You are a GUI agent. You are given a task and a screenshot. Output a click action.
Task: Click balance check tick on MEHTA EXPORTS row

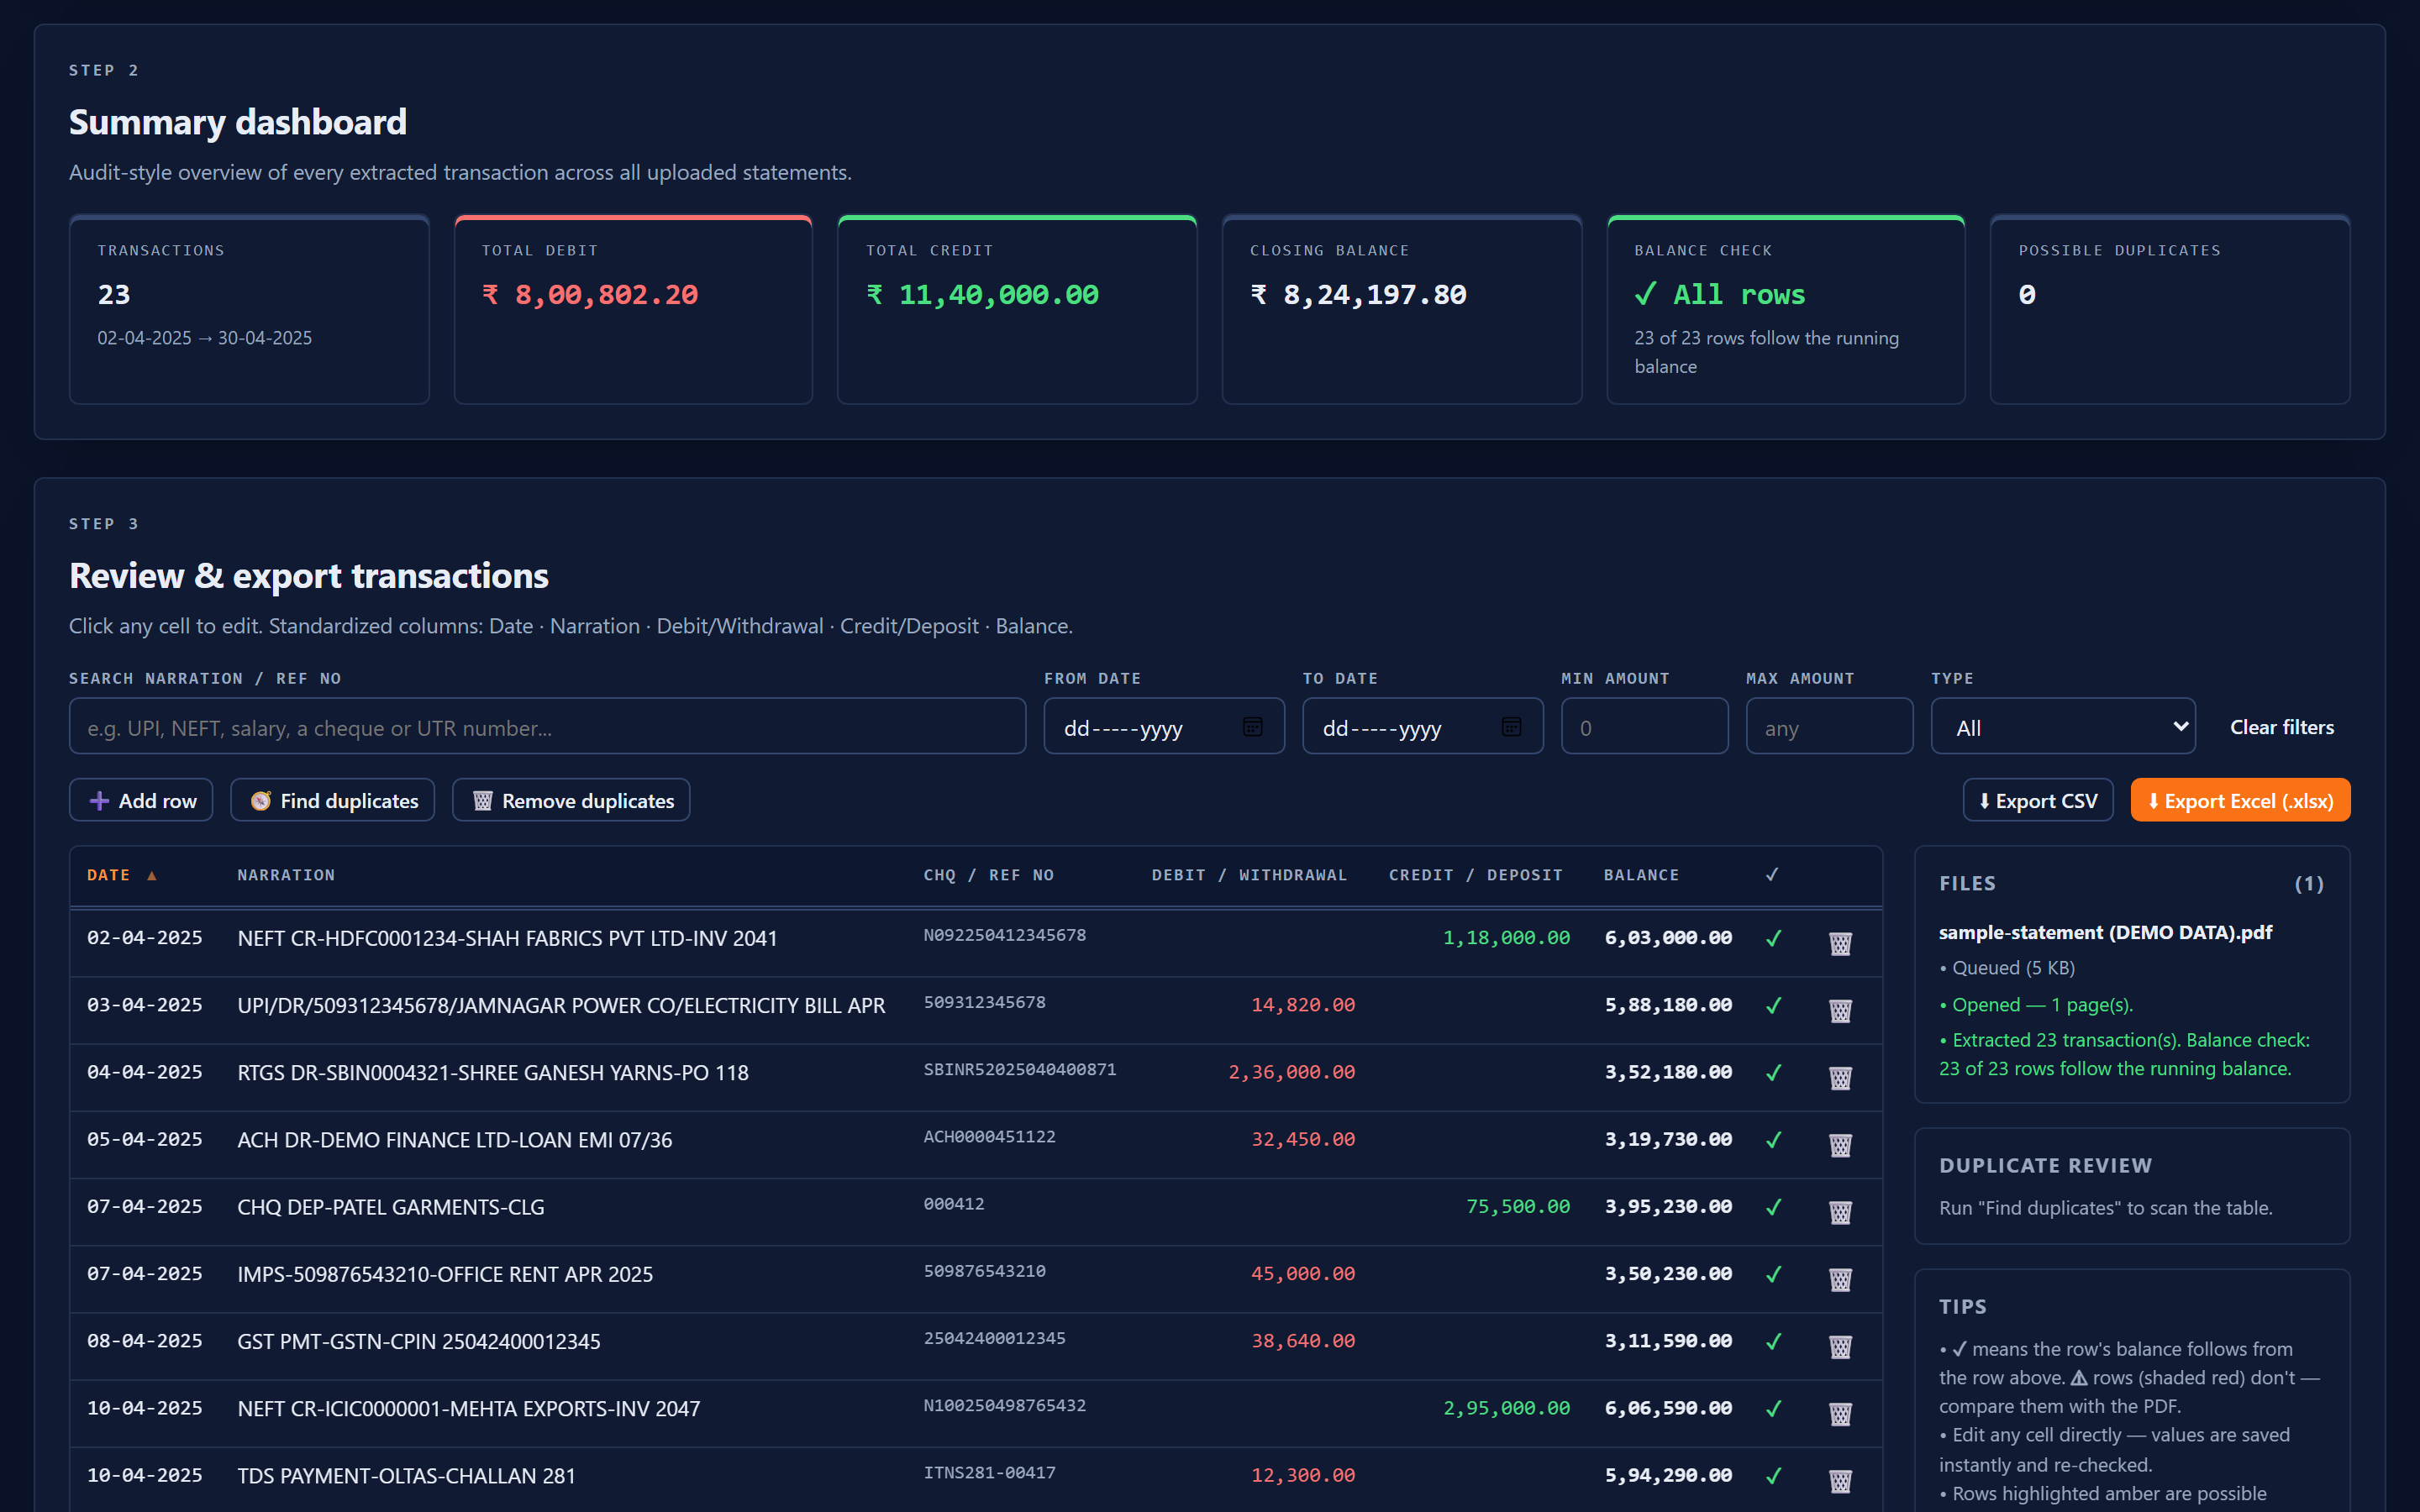tap(1773, 1408)
